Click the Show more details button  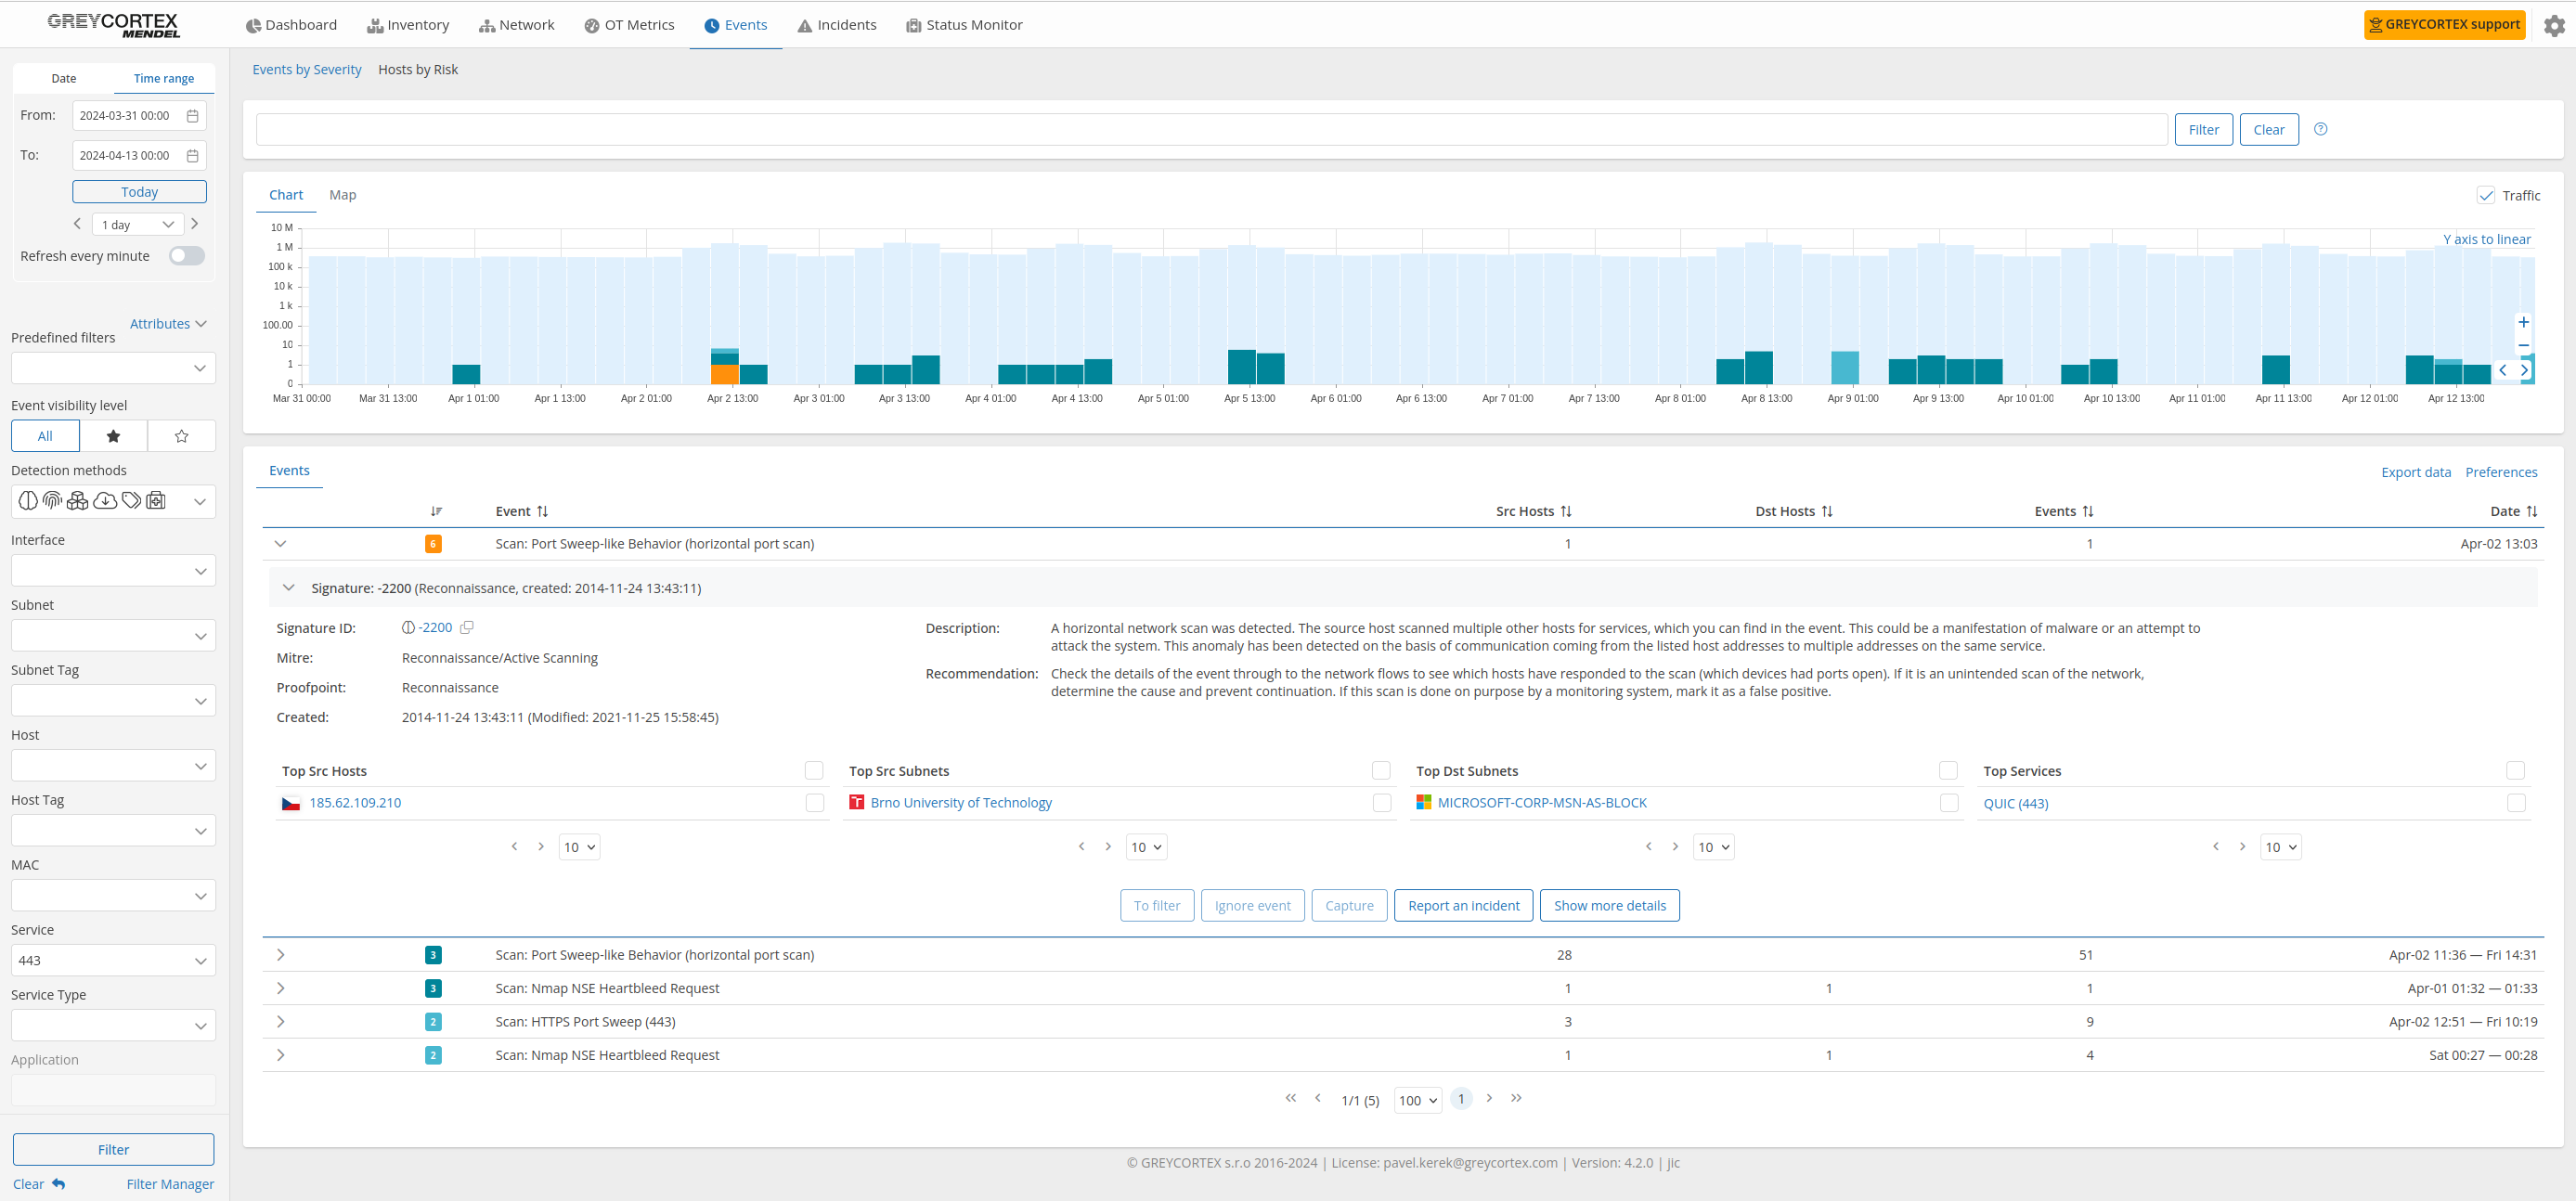[1609, 905]
